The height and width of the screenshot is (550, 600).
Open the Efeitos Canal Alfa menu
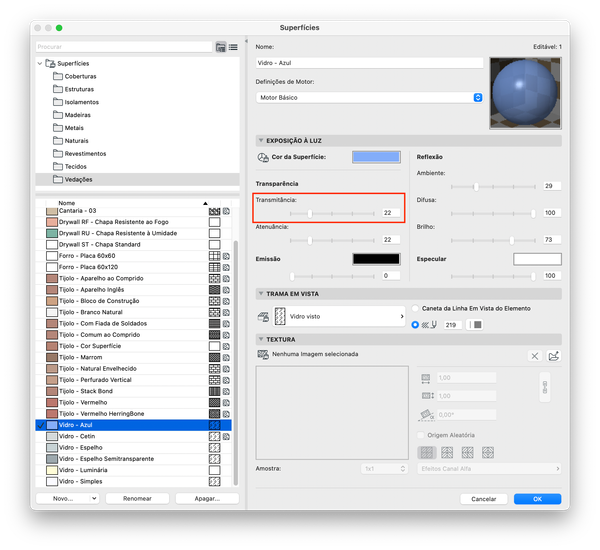[x=489, y=469]
